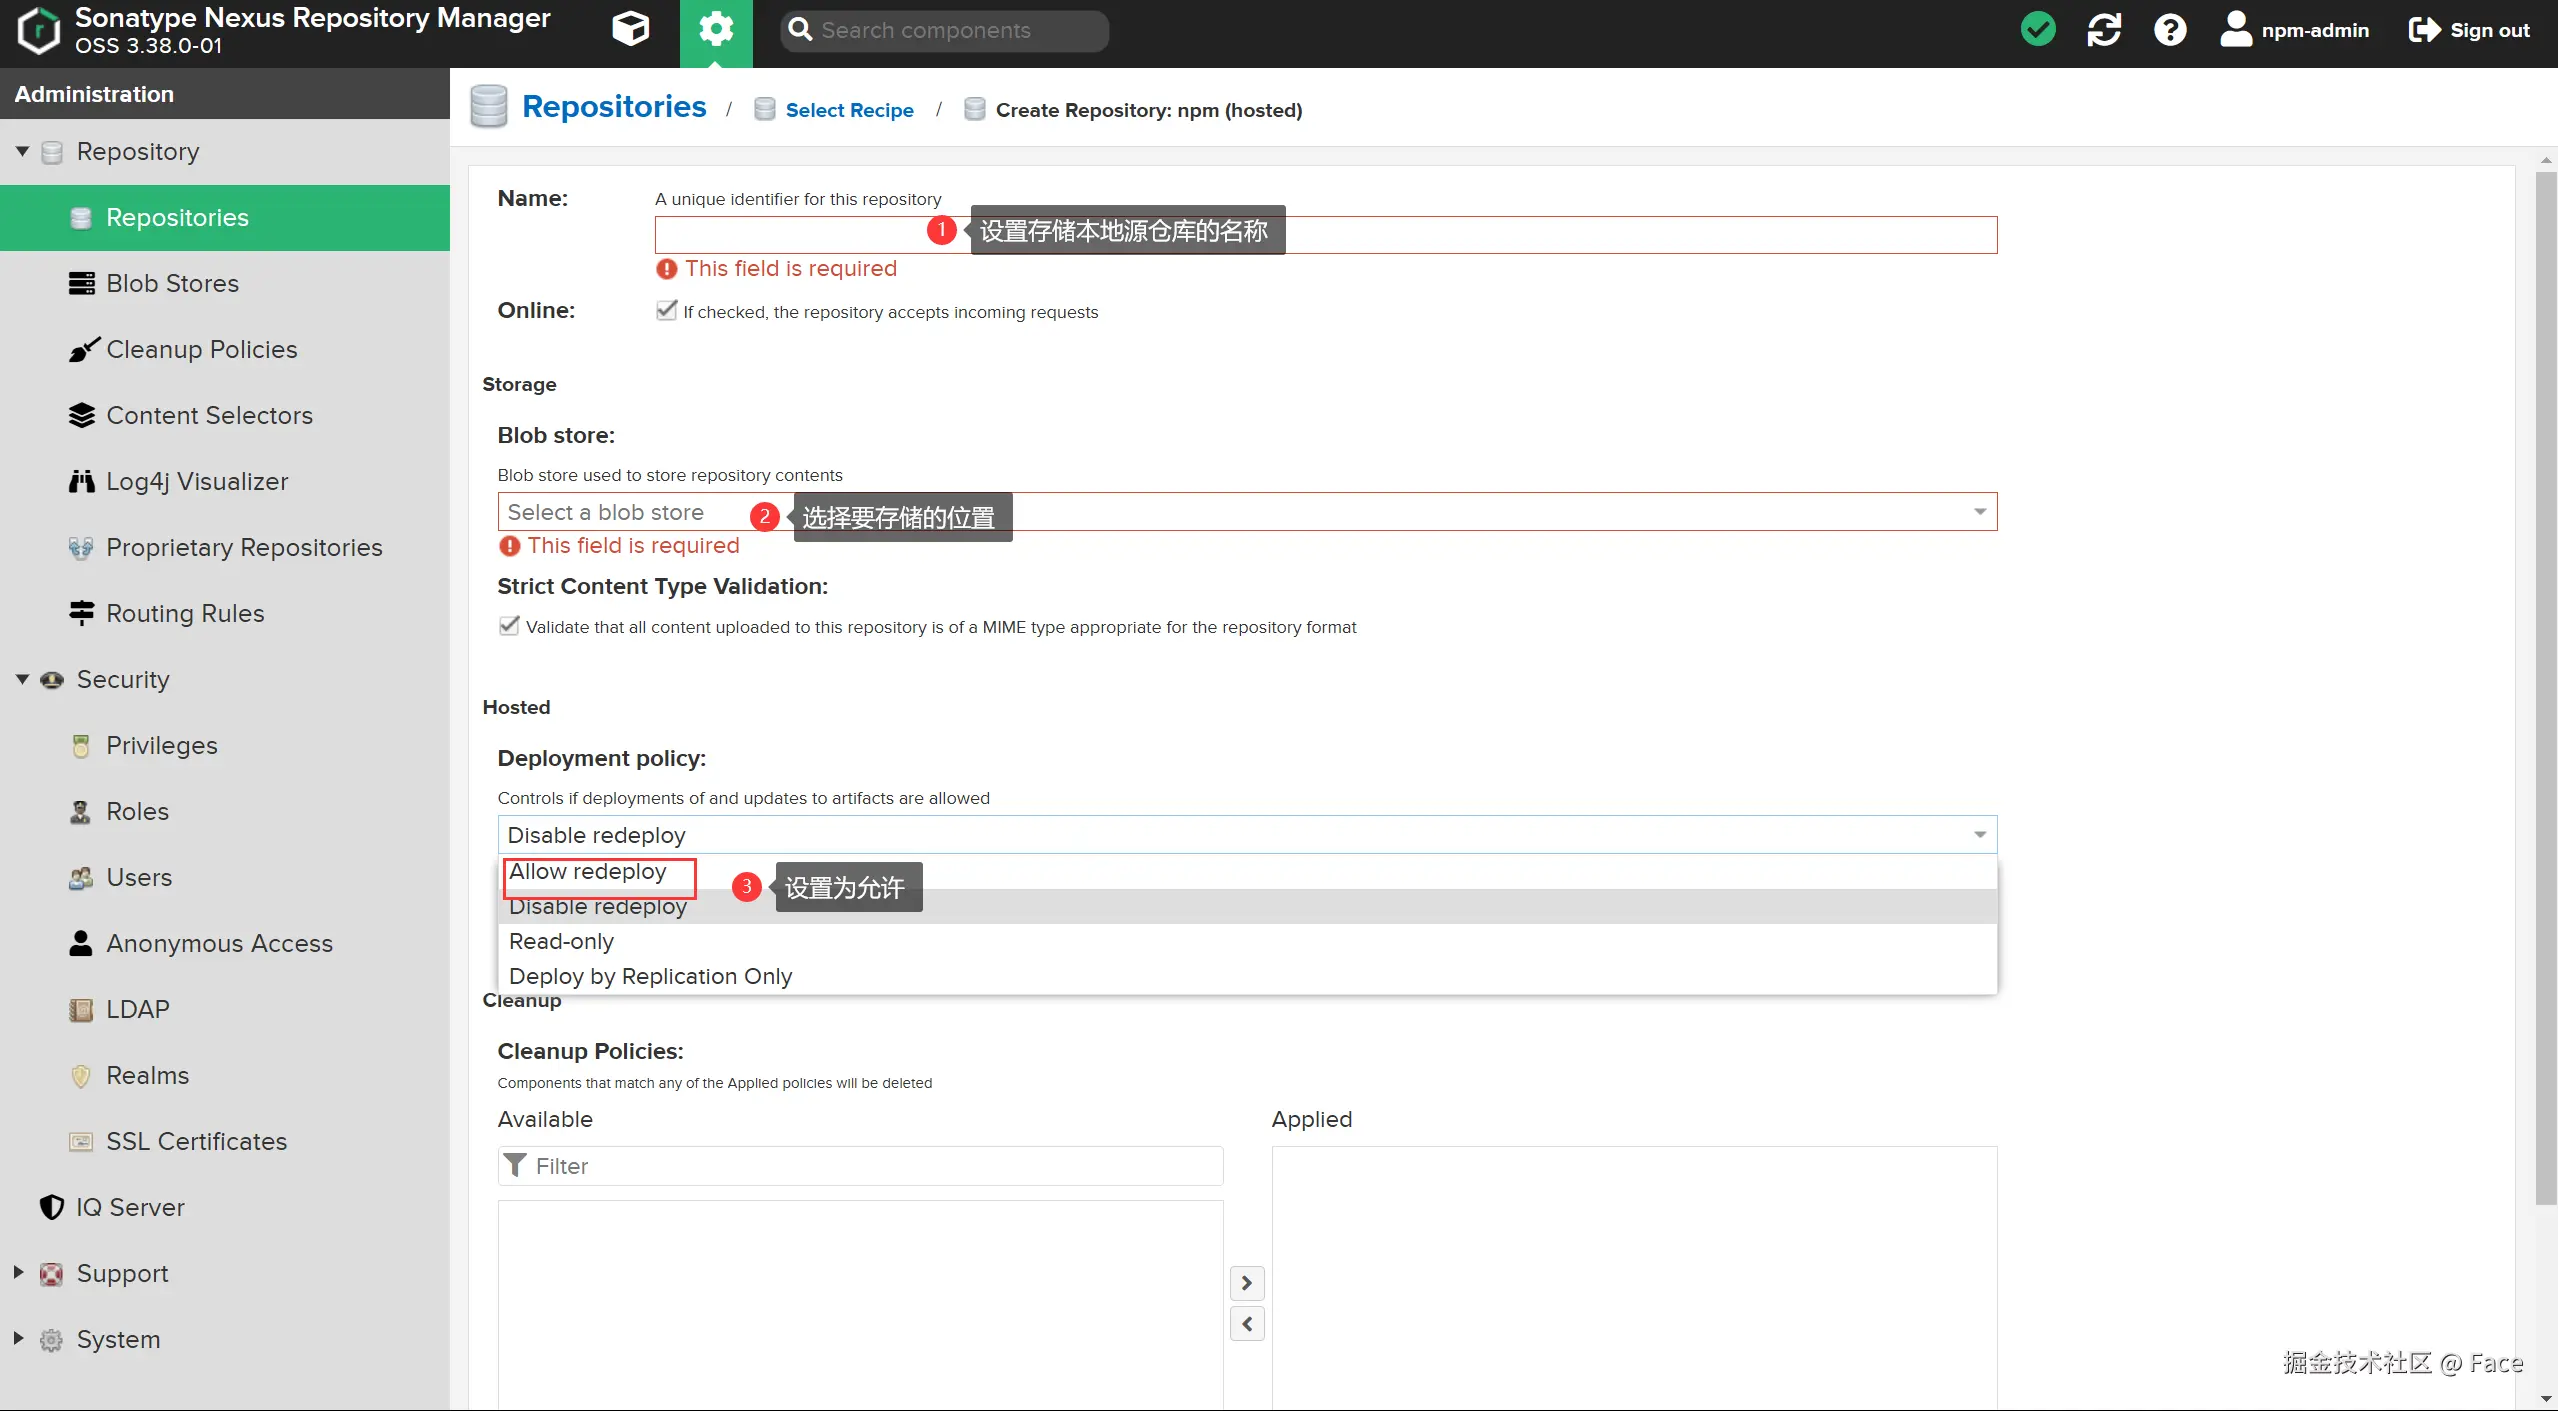This screenshot has width=2558, height=1411.
Task: Expand the Support tree section
Action: coord(18,1272)
